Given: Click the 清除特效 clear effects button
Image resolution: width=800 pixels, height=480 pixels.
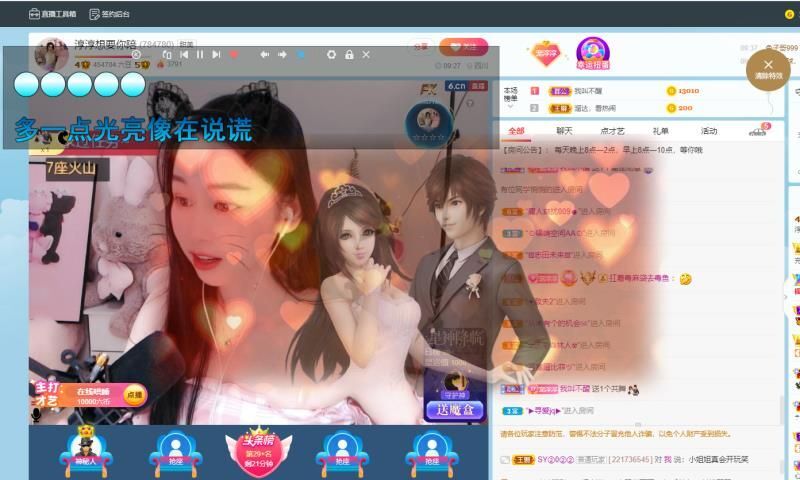Looking at the screenshot, I should [x=768, y=69].
